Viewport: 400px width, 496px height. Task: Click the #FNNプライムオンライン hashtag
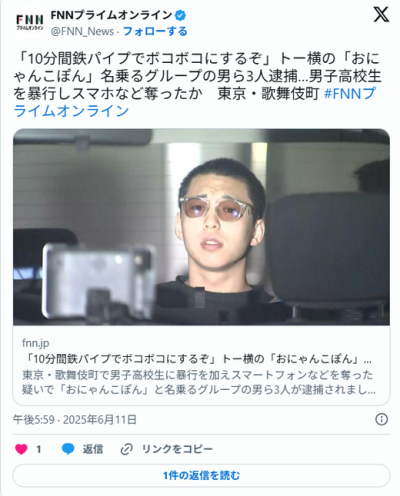pyautogui.click(x=195, y=102)
